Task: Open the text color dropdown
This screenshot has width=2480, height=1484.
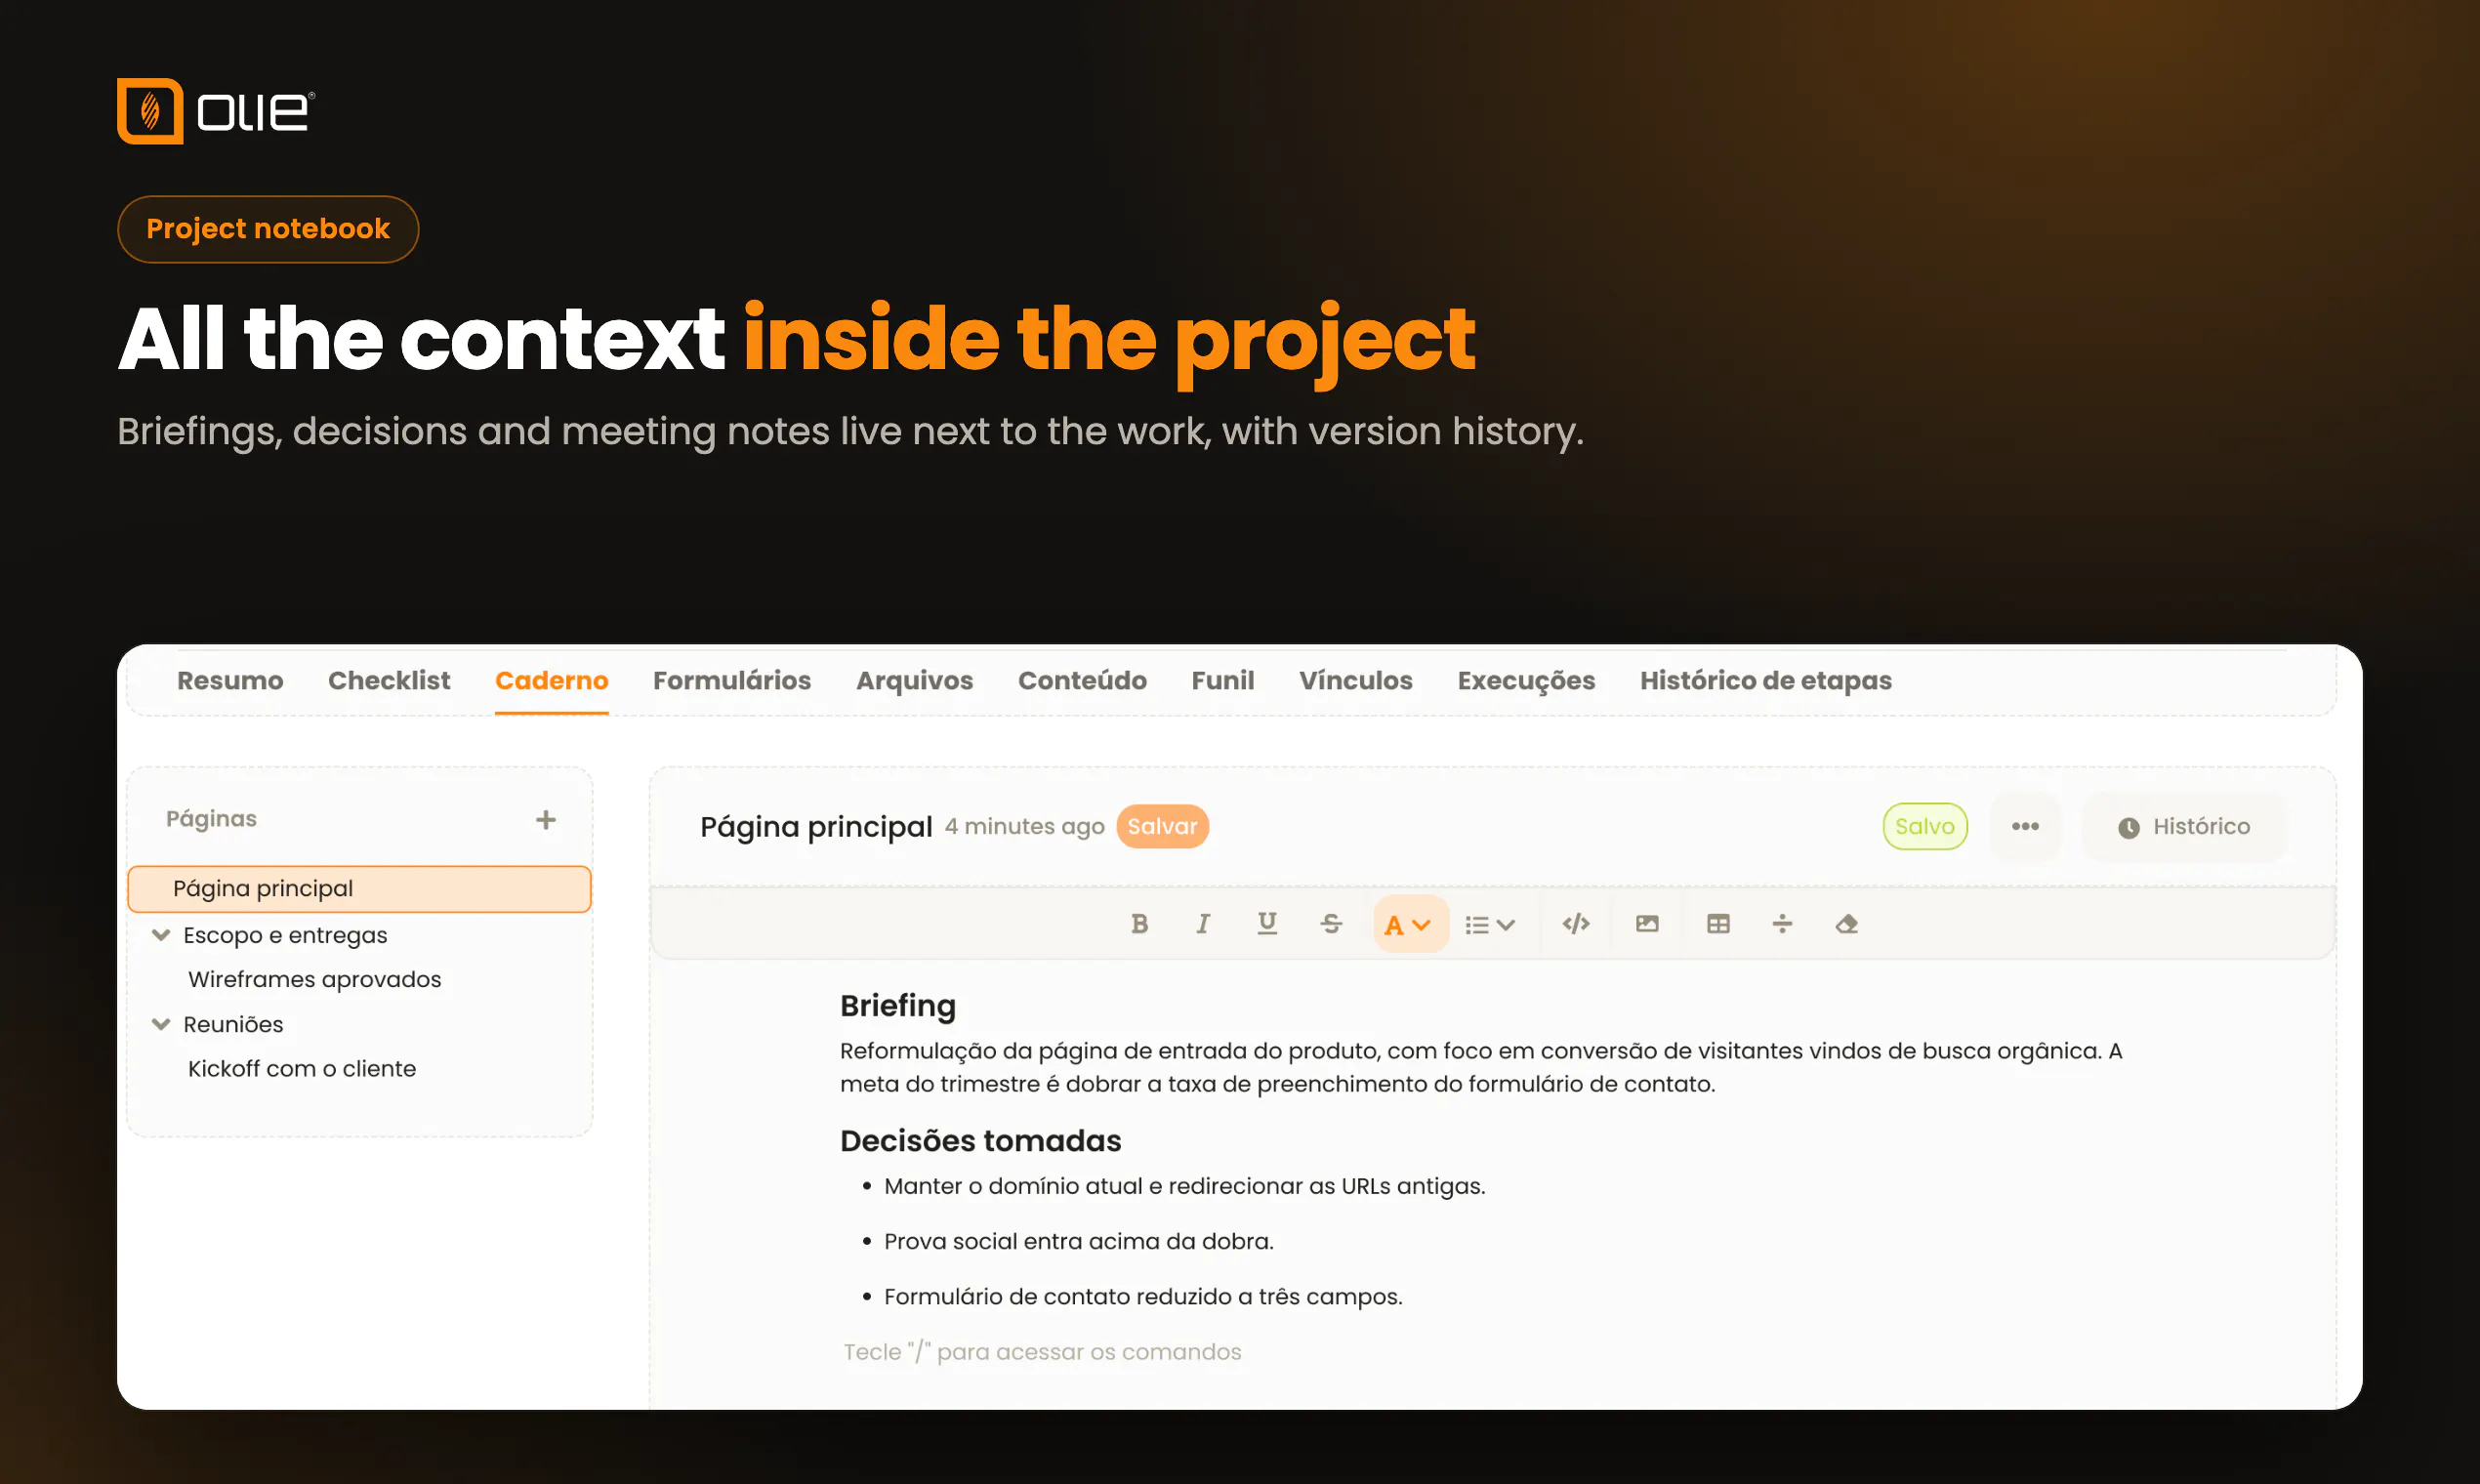Action: [x=1410, y=924]
